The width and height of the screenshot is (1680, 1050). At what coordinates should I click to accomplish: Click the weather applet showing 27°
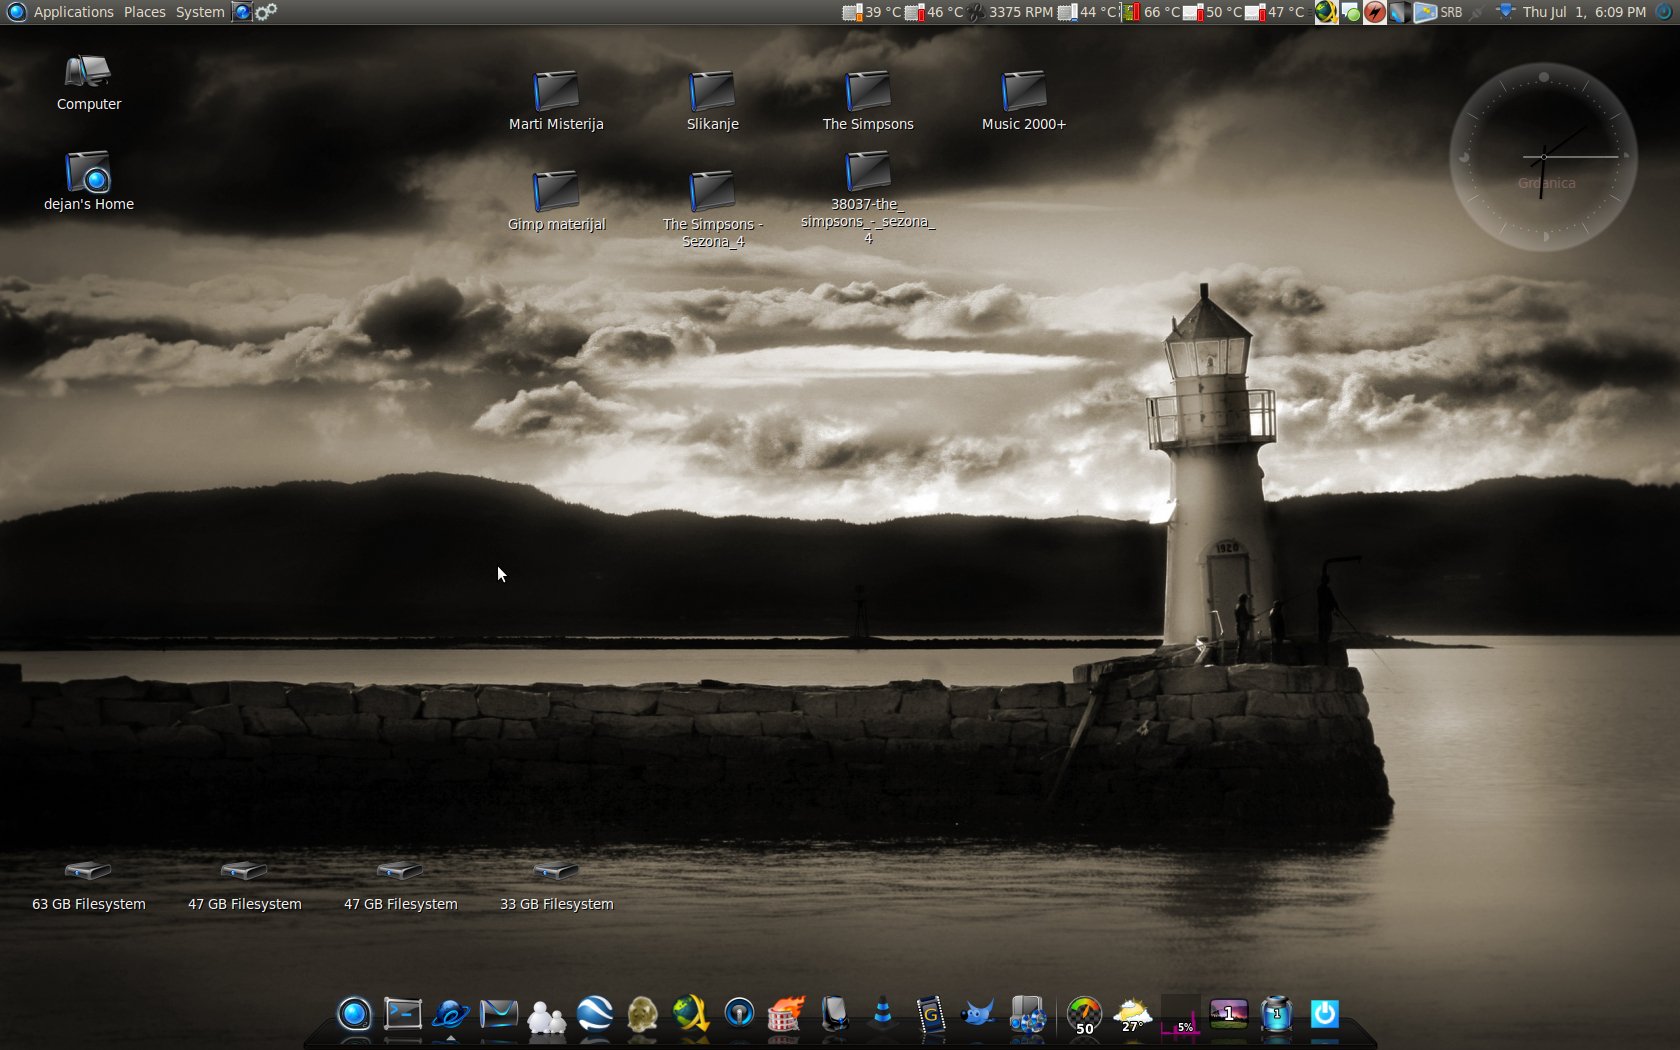1132,1014
